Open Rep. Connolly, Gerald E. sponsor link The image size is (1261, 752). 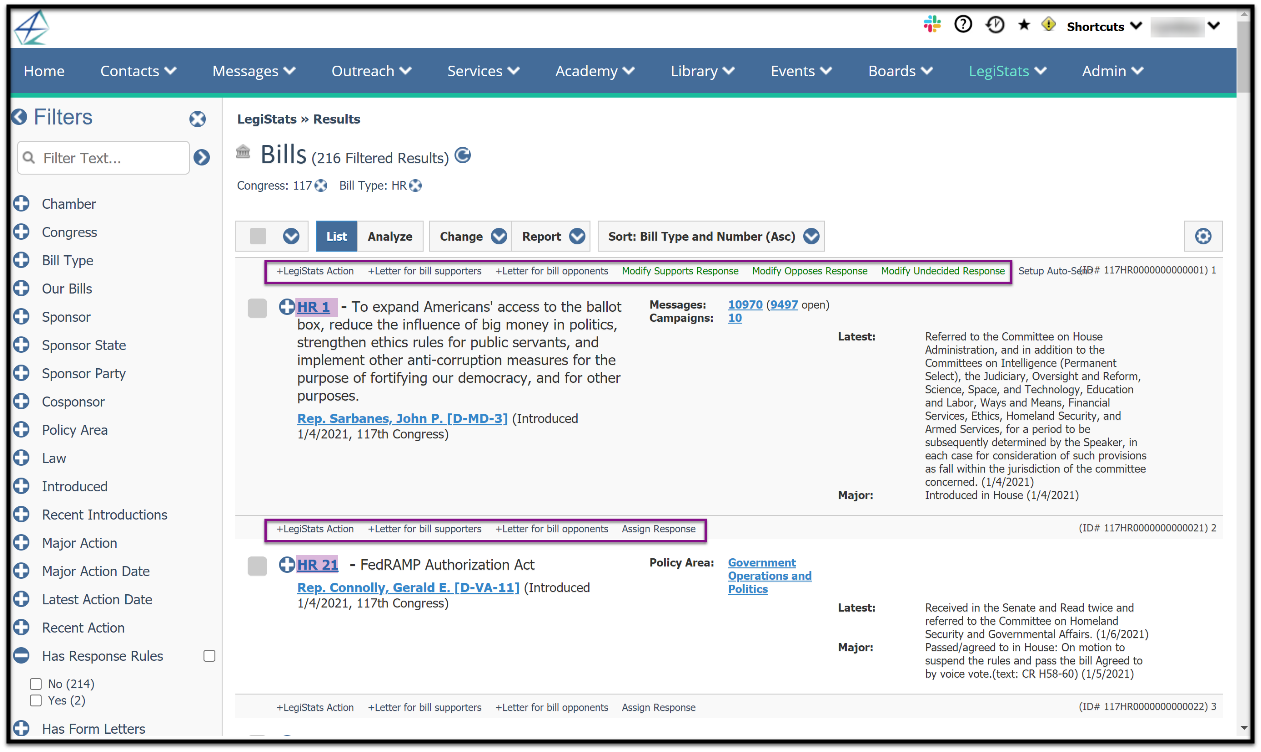click(x=408, y=587)
